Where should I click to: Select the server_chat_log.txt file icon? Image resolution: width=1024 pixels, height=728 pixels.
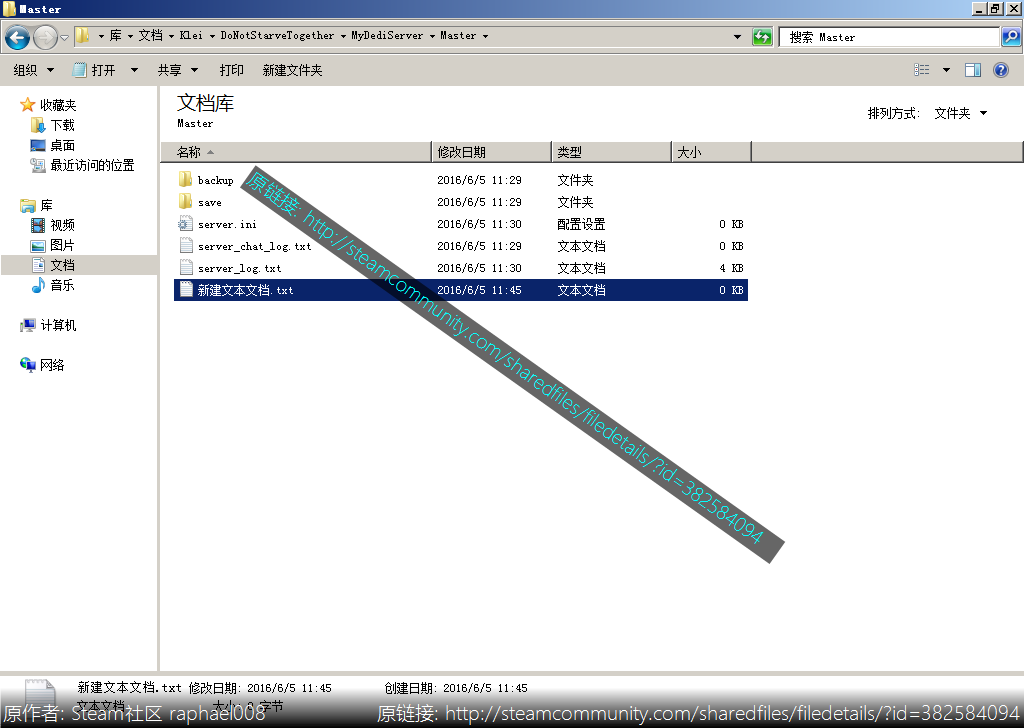pos(185,245)
